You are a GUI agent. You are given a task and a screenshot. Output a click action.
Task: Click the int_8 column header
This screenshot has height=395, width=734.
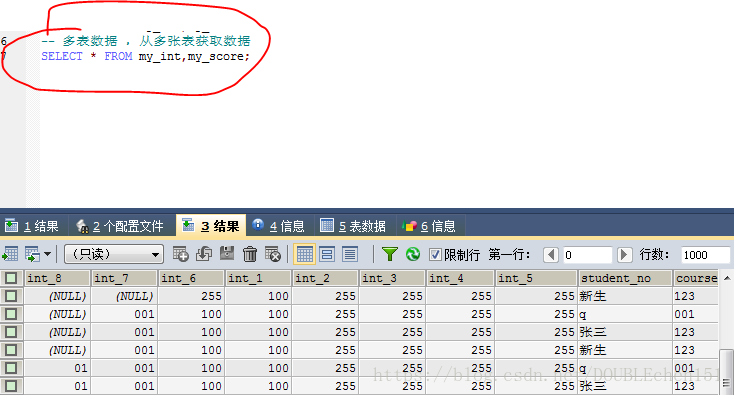coord(57,278)
